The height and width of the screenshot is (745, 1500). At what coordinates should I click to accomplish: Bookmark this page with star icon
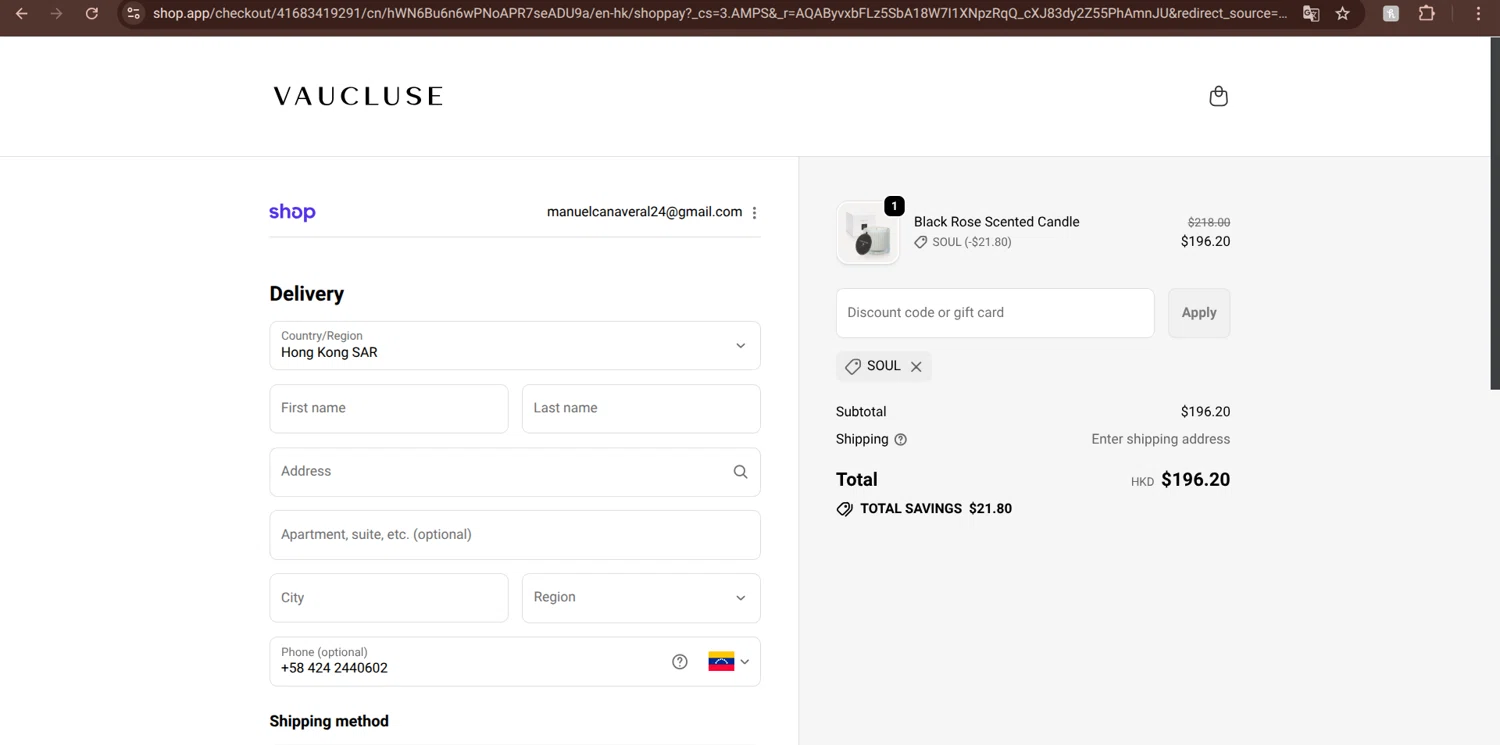1343,14
